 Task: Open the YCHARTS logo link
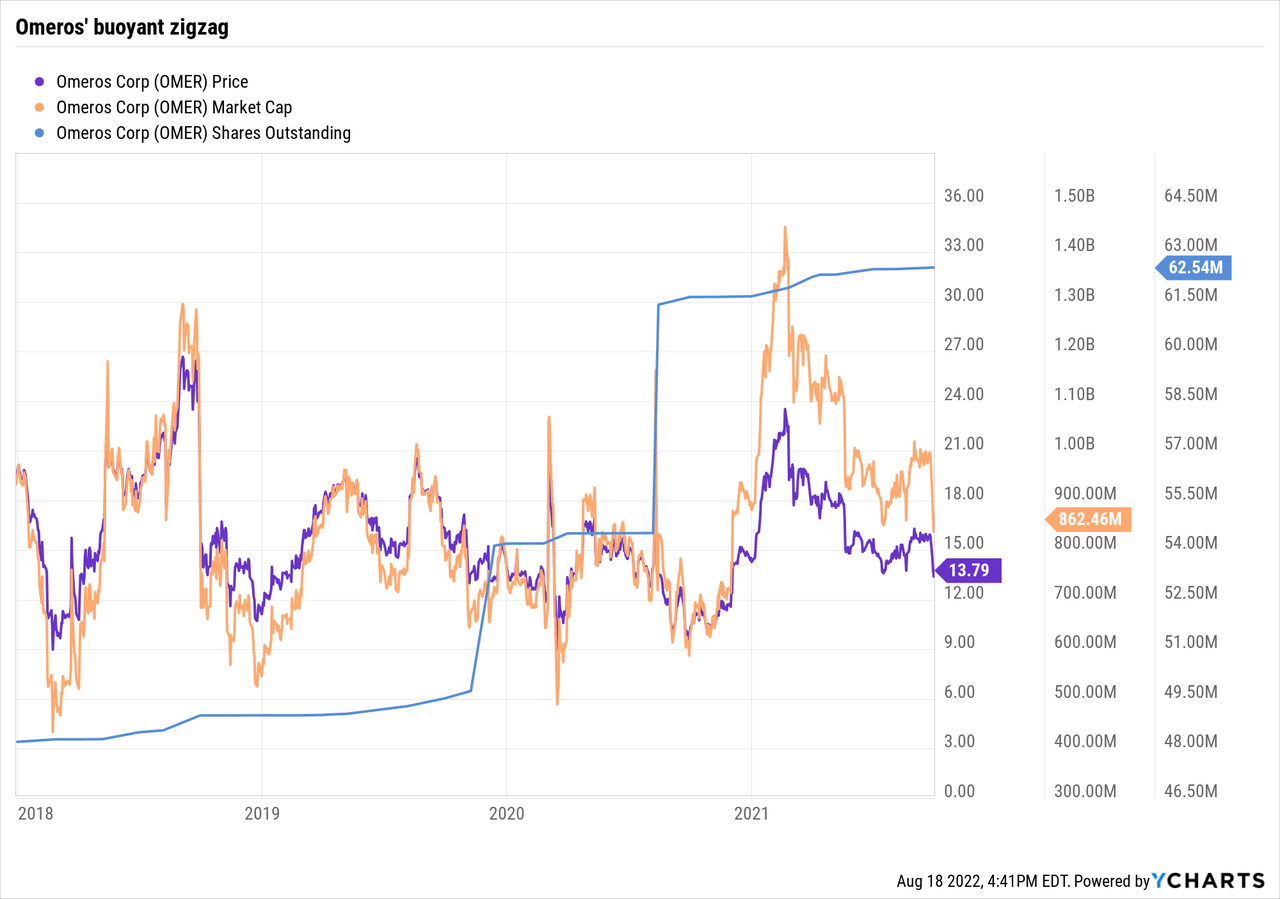coord(1208,881)
